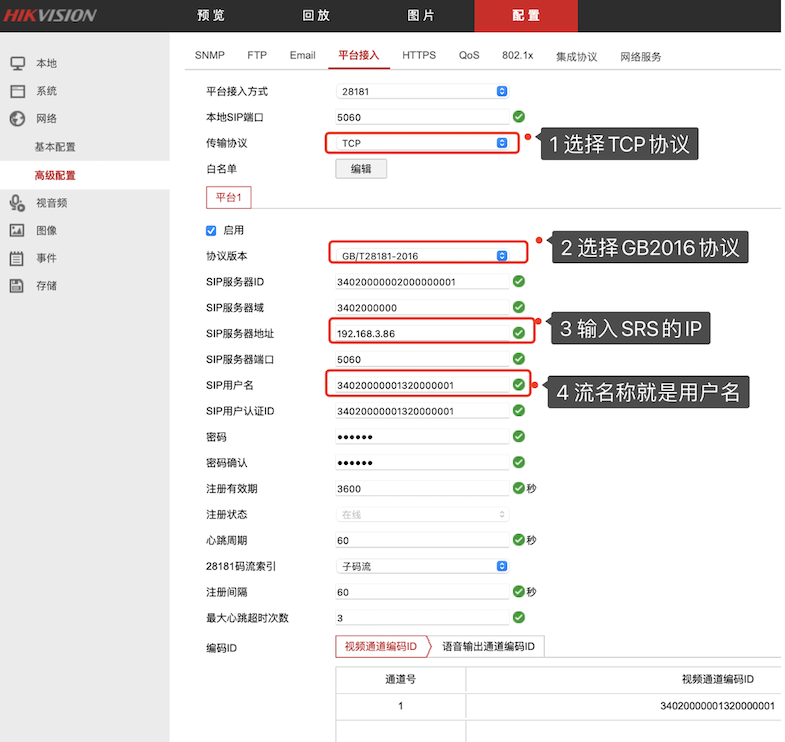Select 基本配置 in the sidebar

point(55,147)
